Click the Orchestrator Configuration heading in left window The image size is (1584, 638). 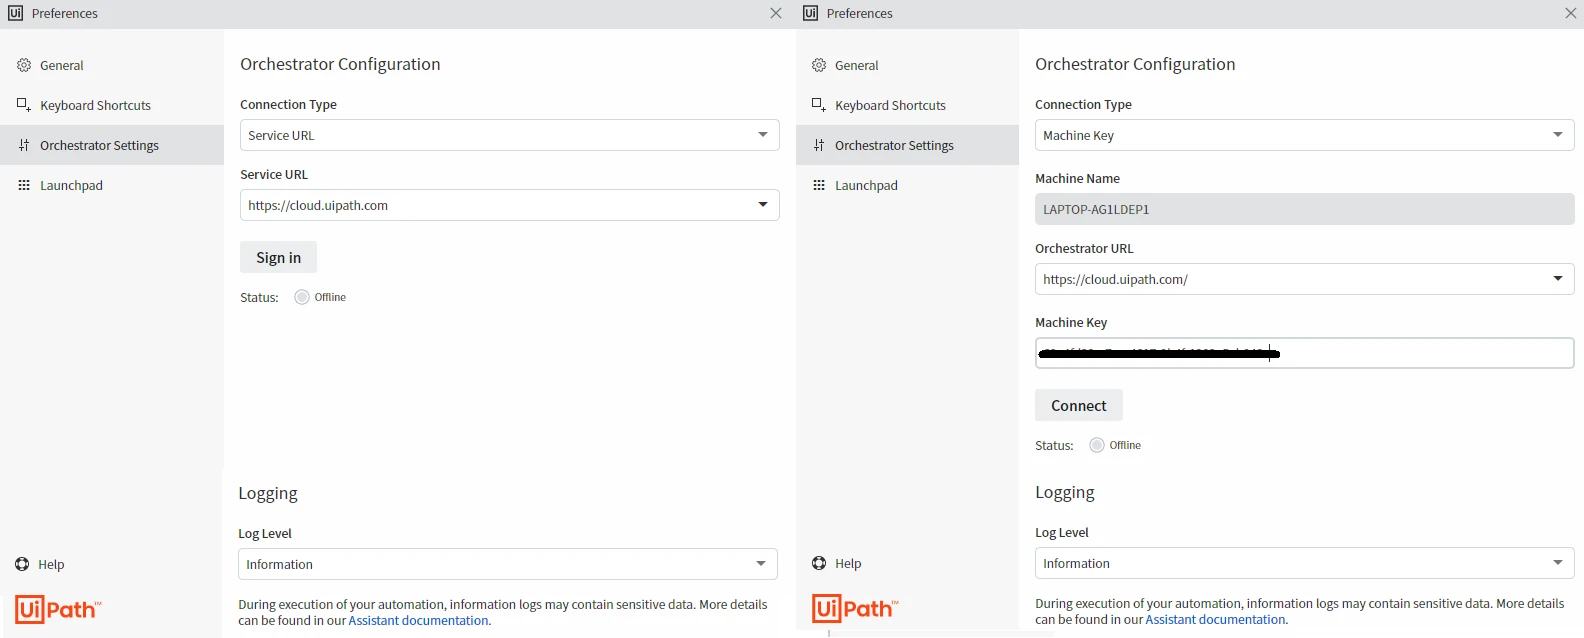(340, 64)
